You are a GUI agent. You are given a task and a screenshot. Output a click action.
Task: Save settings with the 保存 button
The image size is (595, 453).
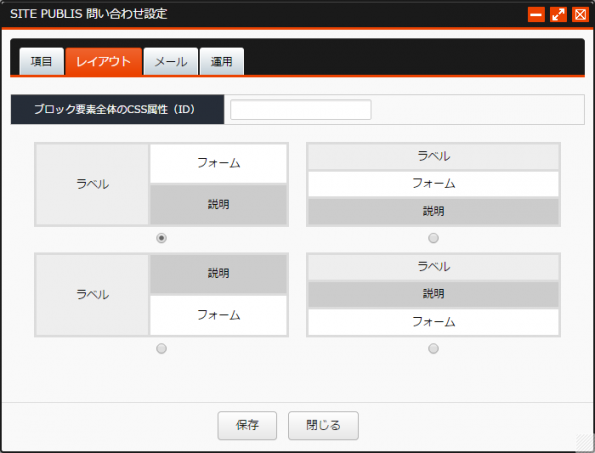pyautogui.click(x=247, y=425)
